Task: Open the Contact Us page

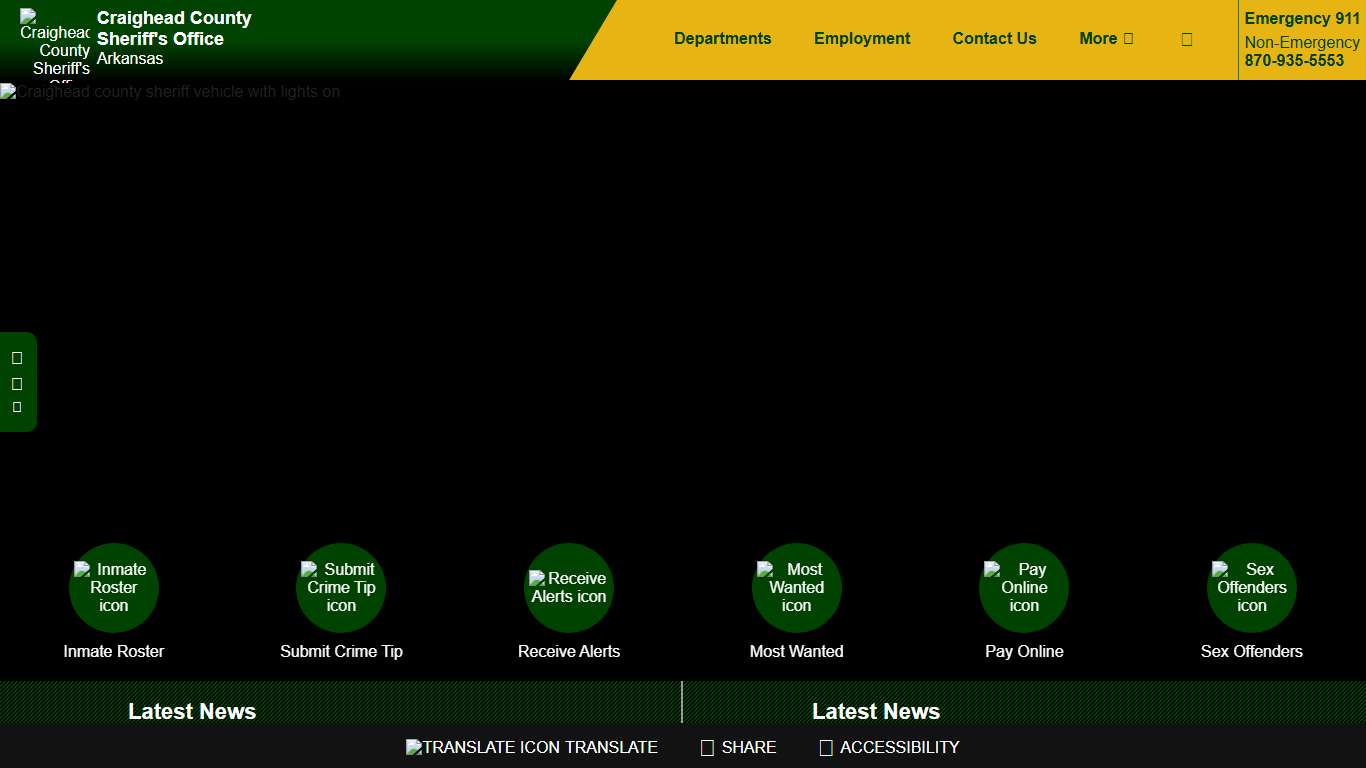Action: pyautogui.click(x=994, y=39)
